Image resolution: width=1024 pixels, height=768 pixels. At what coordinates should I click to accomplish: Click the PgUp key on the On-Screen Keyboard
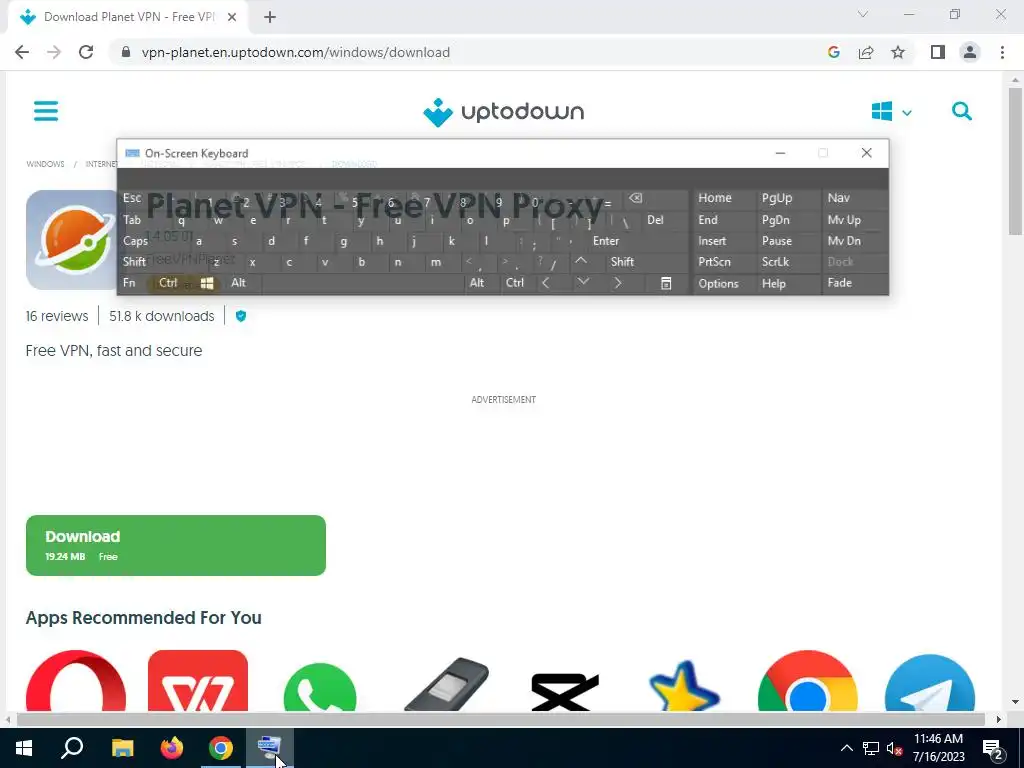click(x=776, y=198)
